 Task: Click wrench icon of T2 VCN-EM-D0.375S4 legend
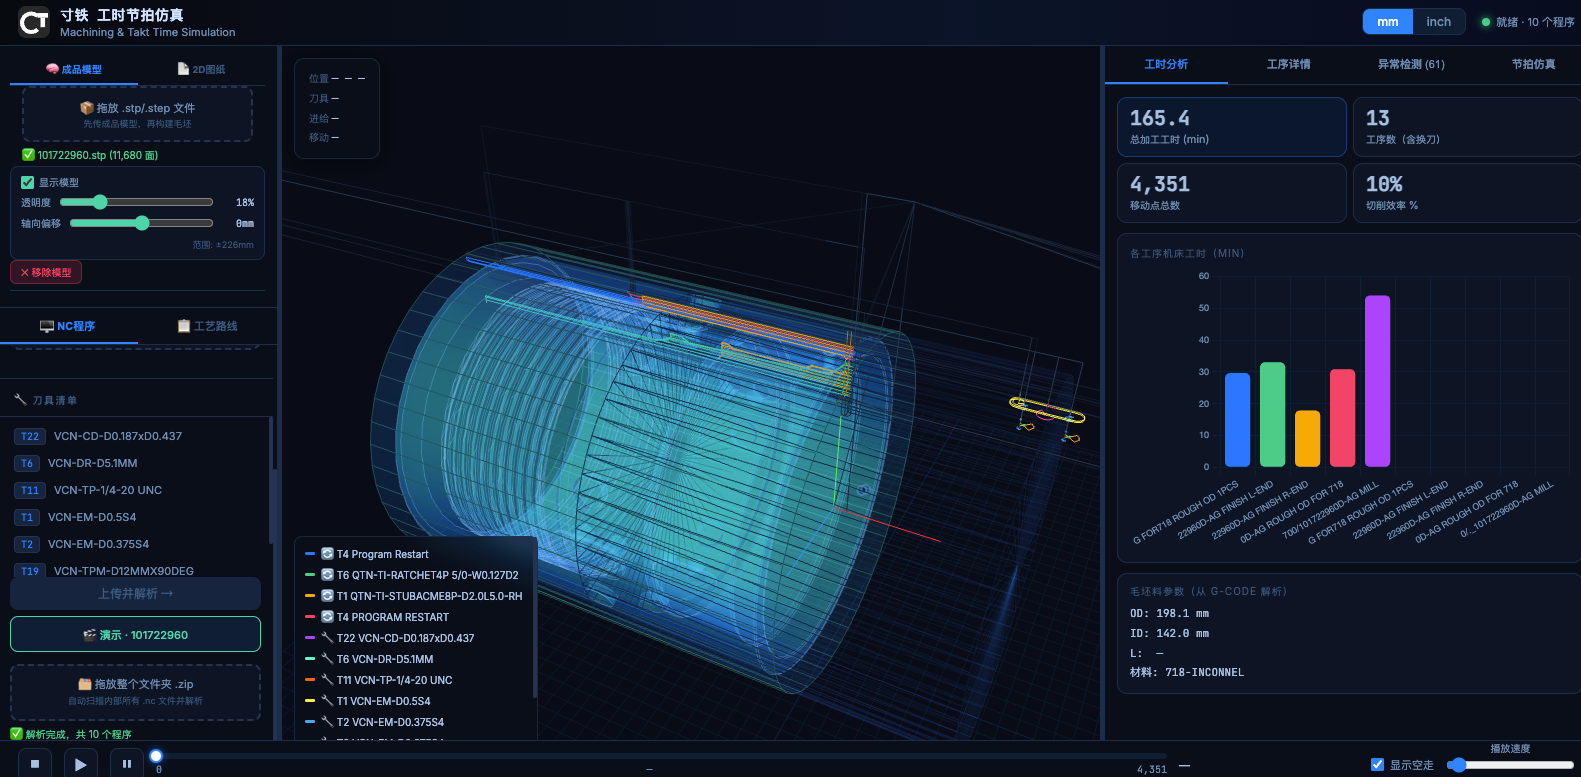coord(327,722)
